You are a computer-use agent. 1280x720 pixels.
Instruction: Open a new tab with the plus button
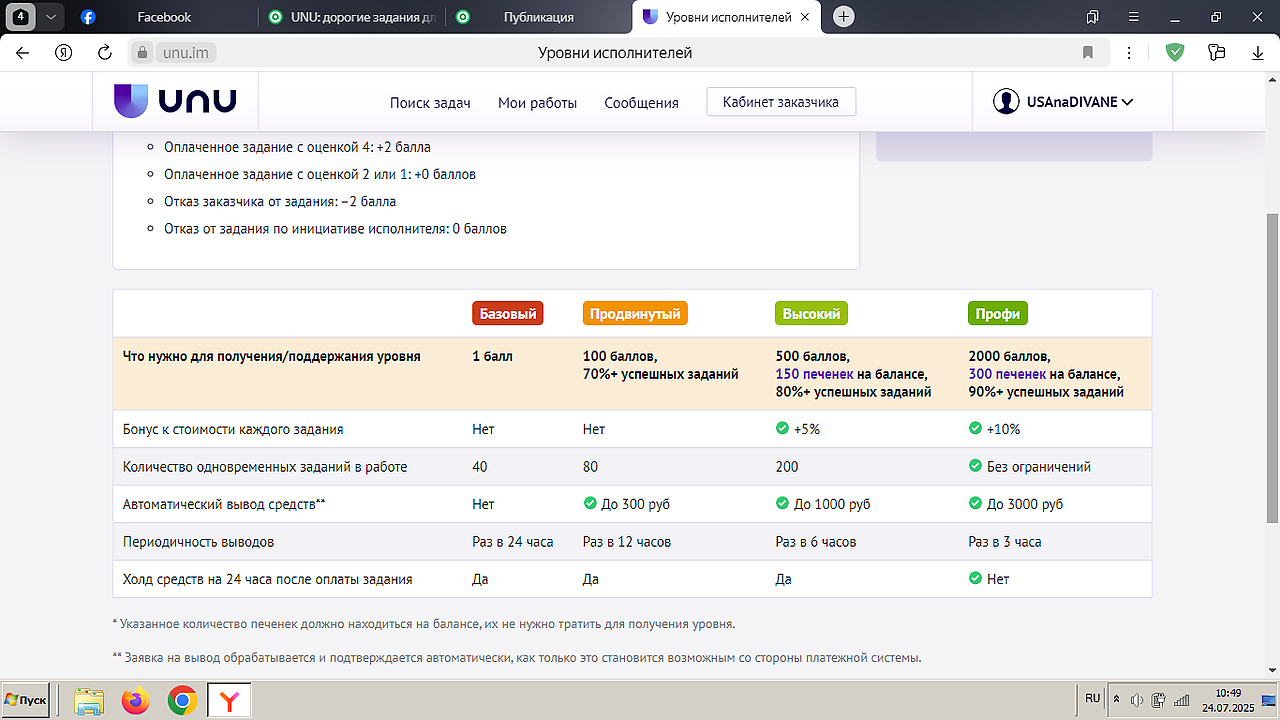tap(844, 17)
